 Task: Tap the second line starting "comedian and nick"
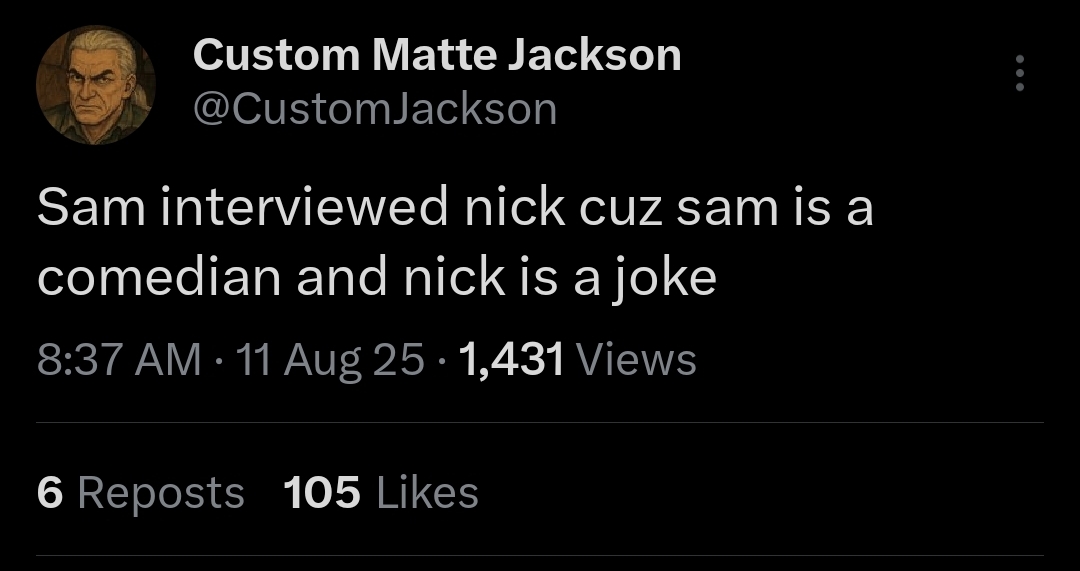click(x=377, y=279)
